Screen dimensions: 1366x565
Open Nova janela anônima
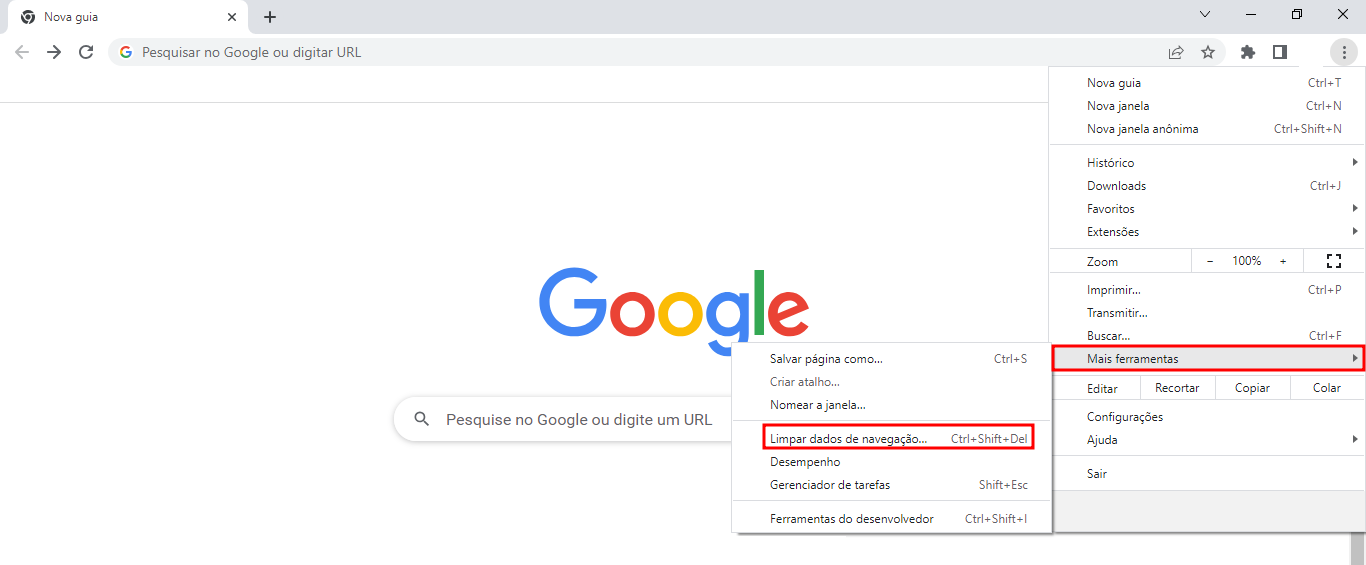pos(1207,129)
